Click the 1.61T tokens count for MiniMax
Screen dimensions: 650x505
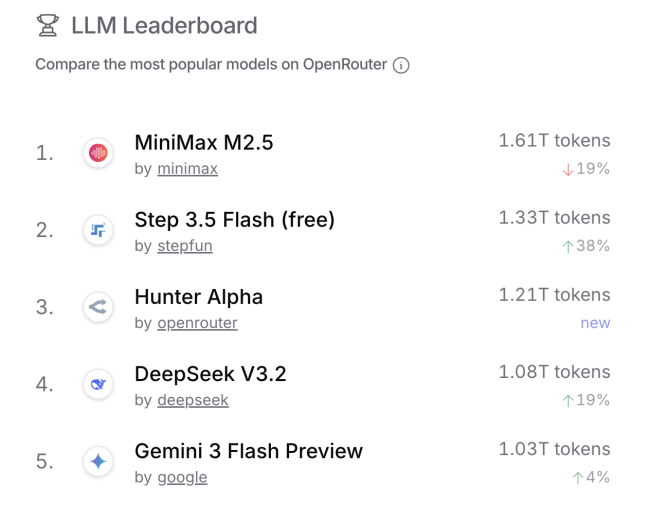(554, 141)
